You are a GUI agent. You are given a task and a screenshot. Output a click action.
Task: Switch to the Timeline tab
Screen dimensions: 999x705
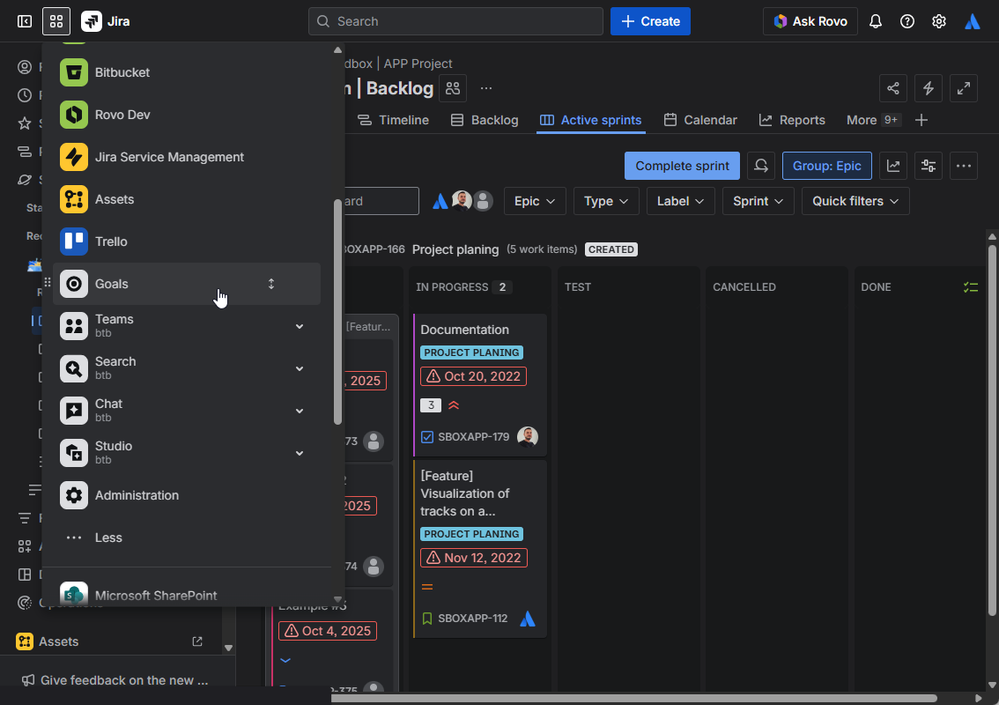coord(393,120)
